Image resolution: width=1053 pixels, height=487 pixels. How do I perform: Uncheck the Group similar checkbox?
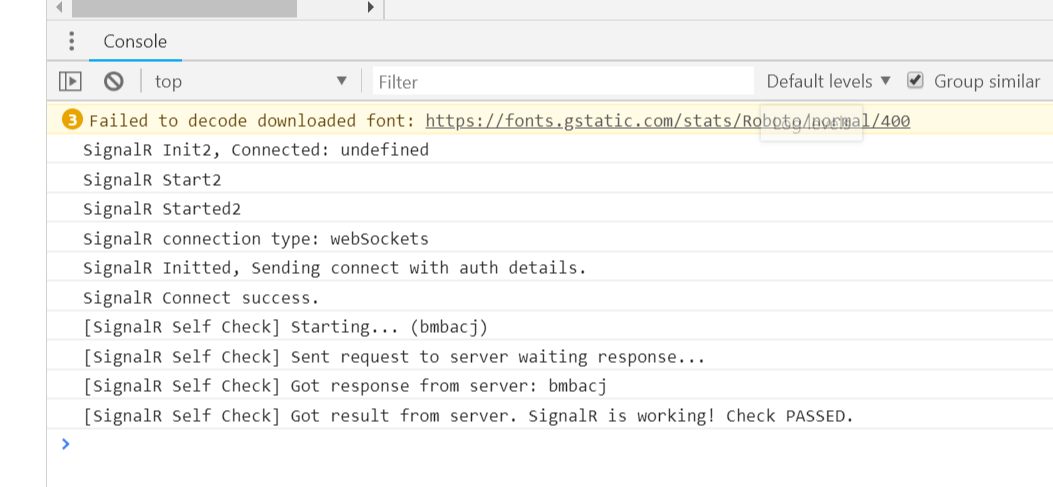pos(915,81)
